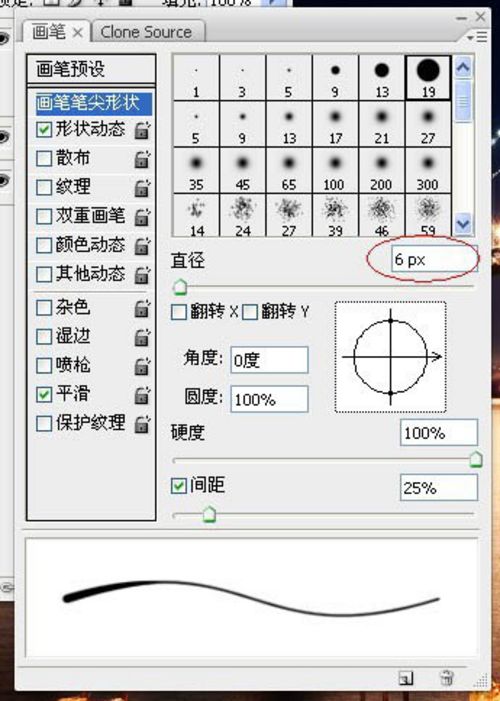The image size is (500, 701).
Task: Enable the 其他动态 checkbox
Action: pyautogui.click(x=44, y=274)
